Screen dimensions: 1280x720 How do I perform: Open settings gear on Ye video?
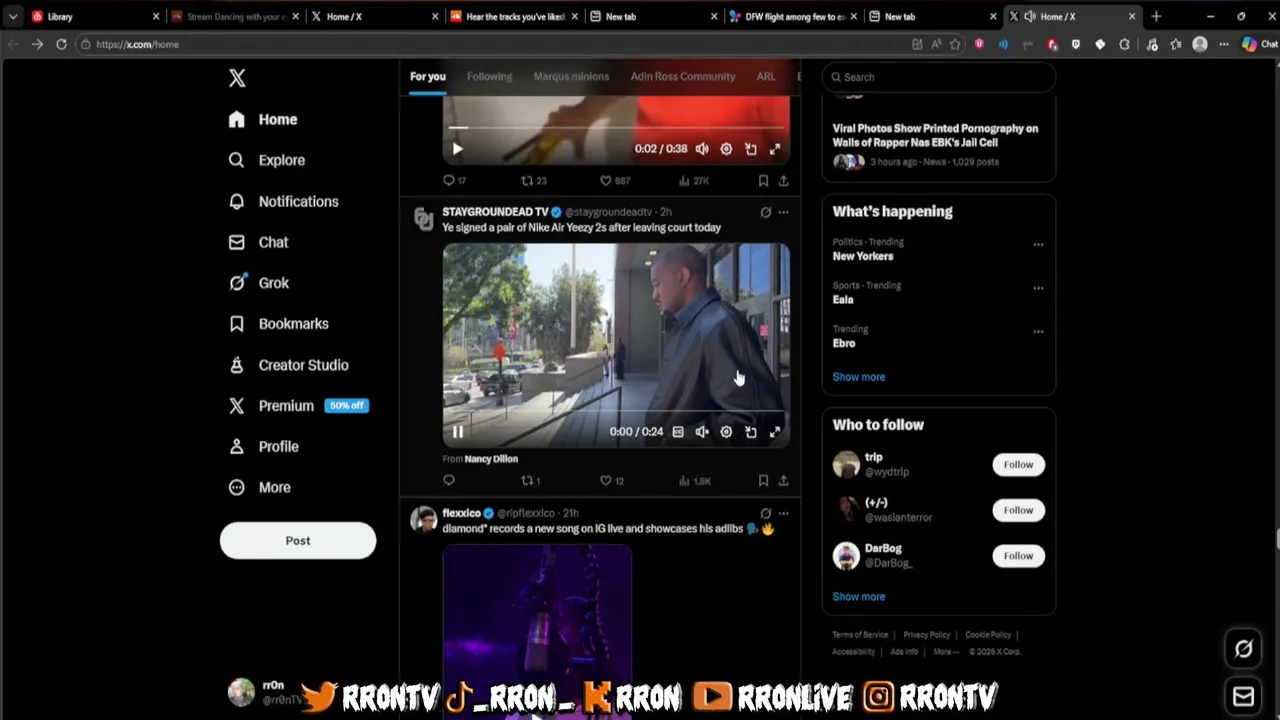pyautogui.click(x=726, y=432)
